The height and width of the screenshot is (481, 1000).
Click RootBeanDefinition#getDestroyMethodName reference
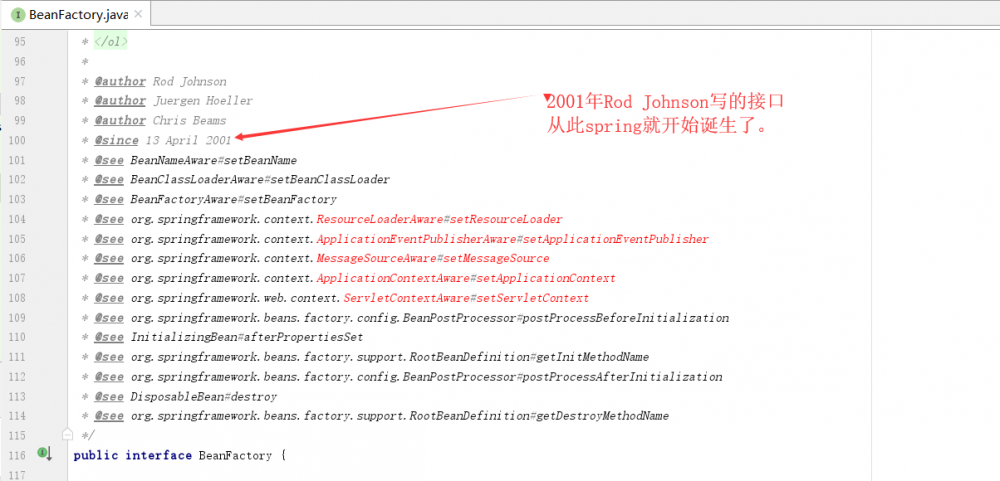(x=540, y=416)
